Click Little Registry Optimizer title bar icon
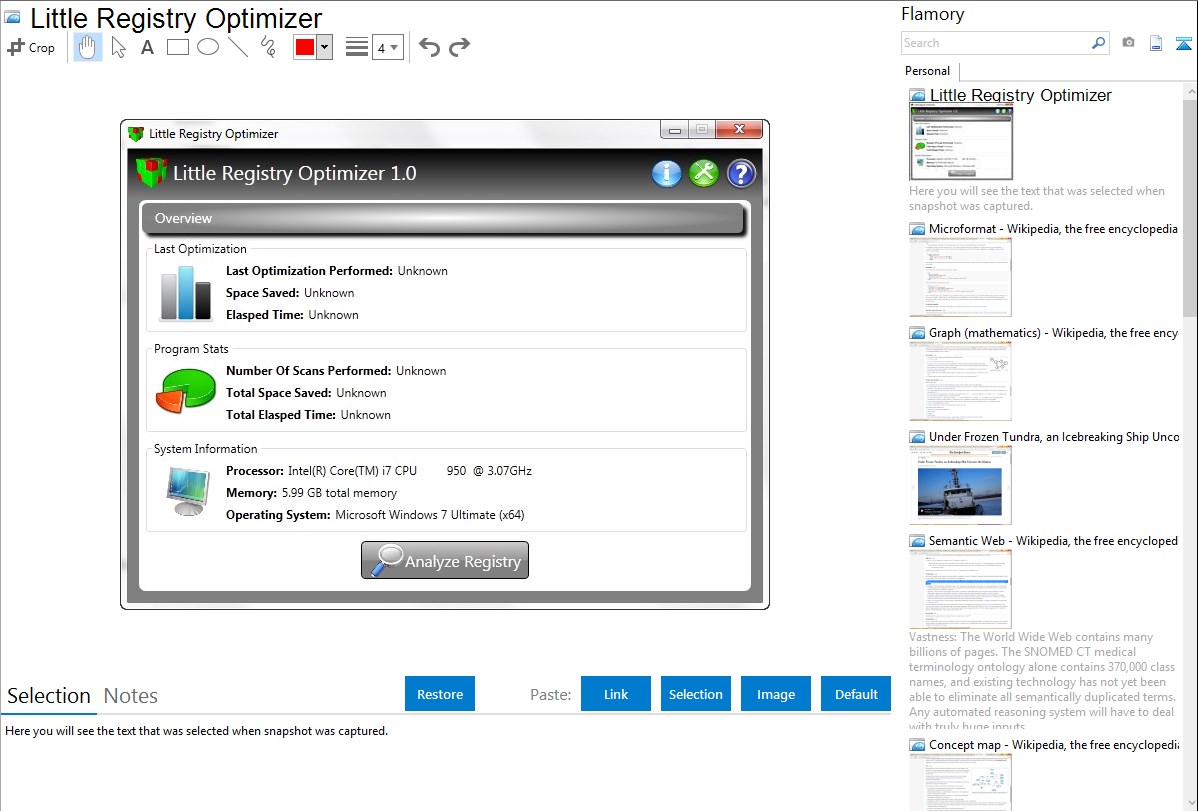The image size is (1198, 811). [x=136, y=134]
